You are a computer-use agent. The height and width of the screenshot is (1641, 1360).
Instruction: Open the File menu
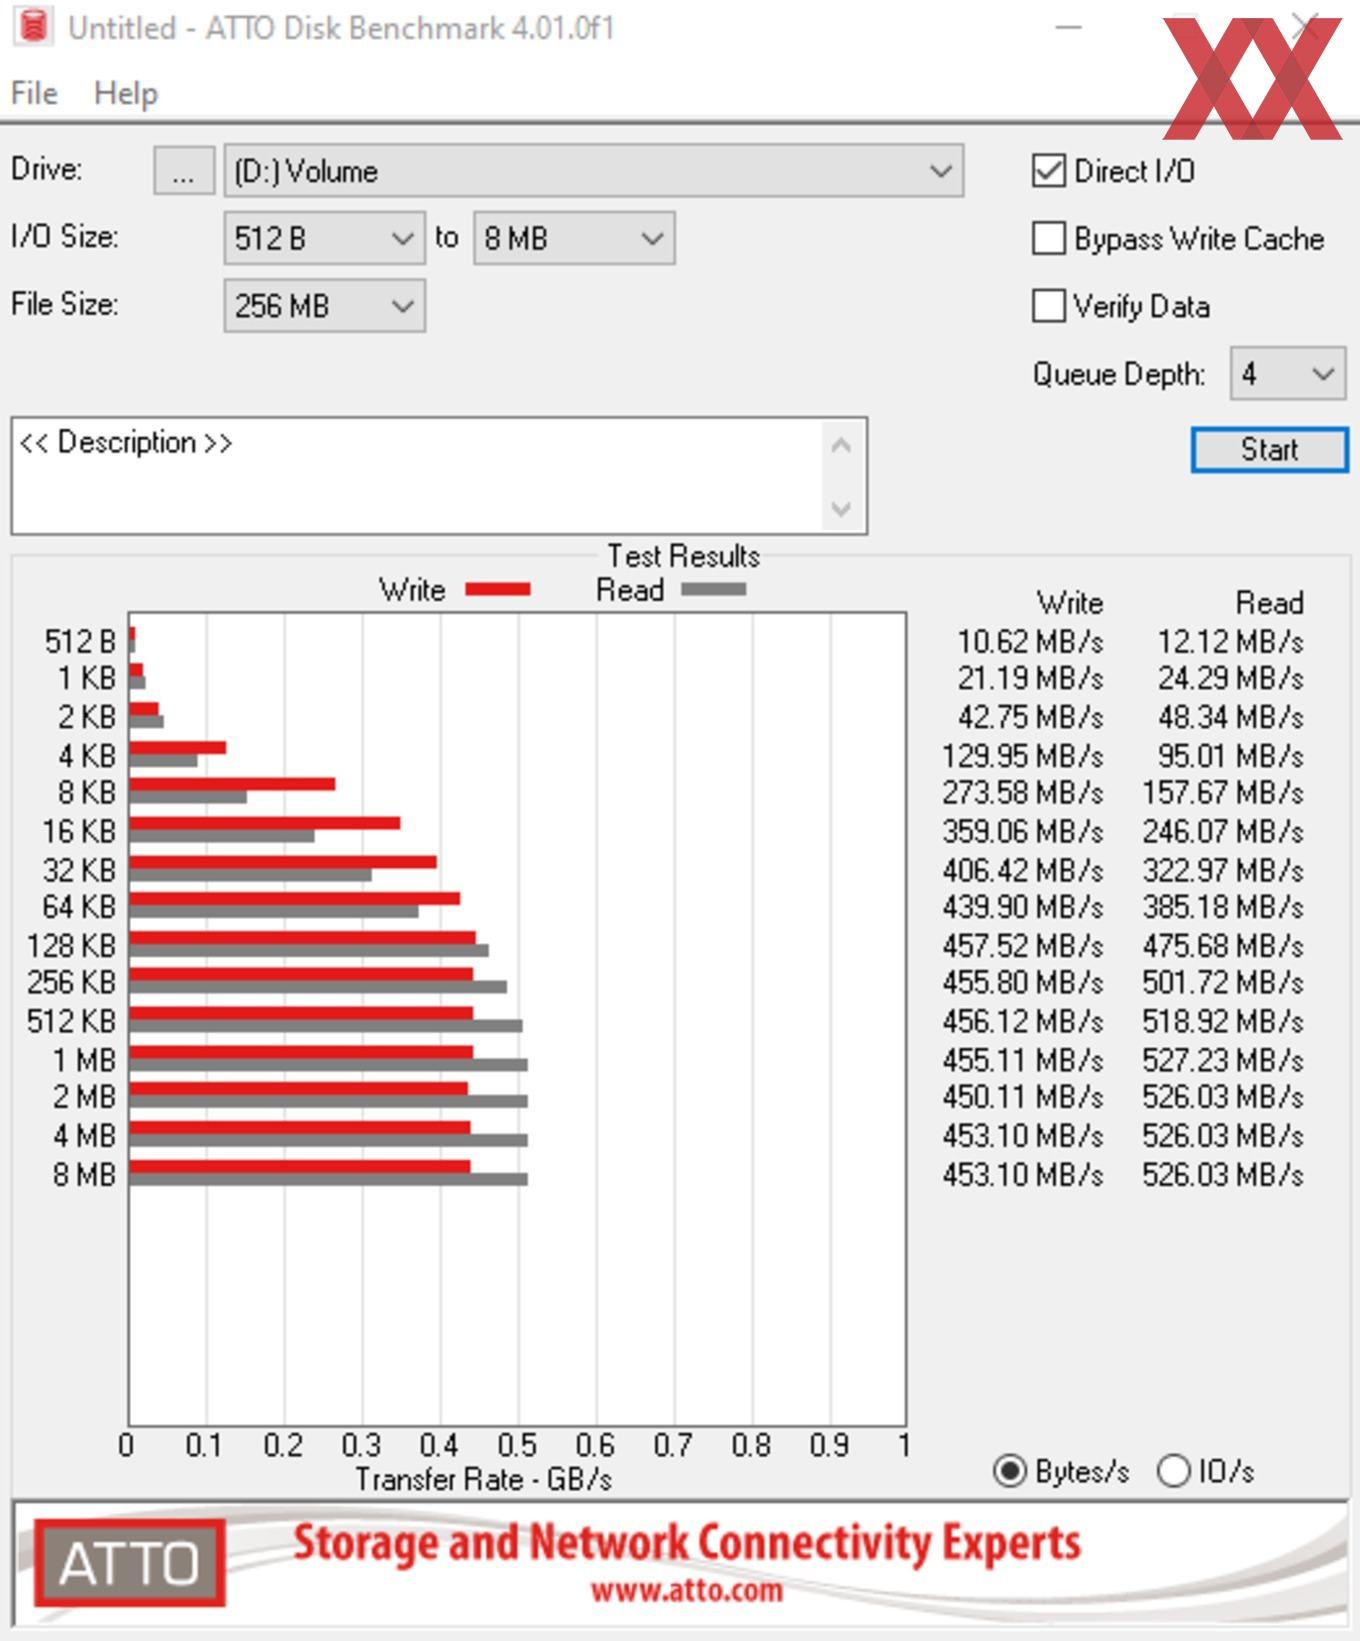(x=34, y=93)
